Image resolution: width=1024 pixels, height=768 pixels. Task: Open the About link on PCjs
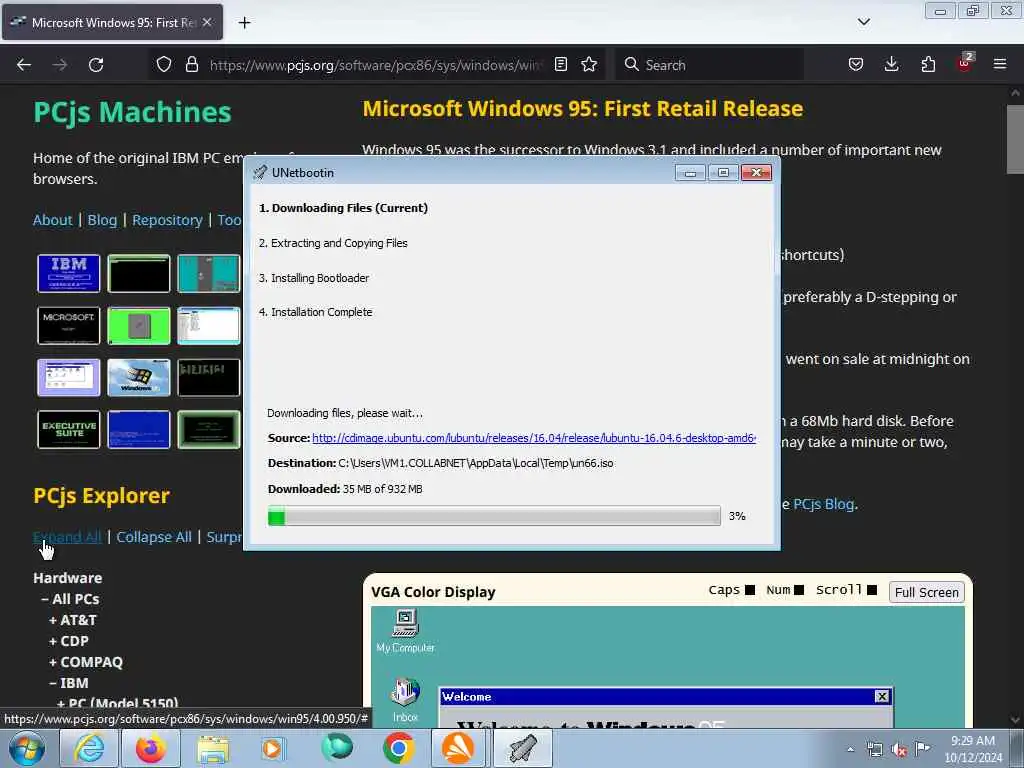point(52,220)
